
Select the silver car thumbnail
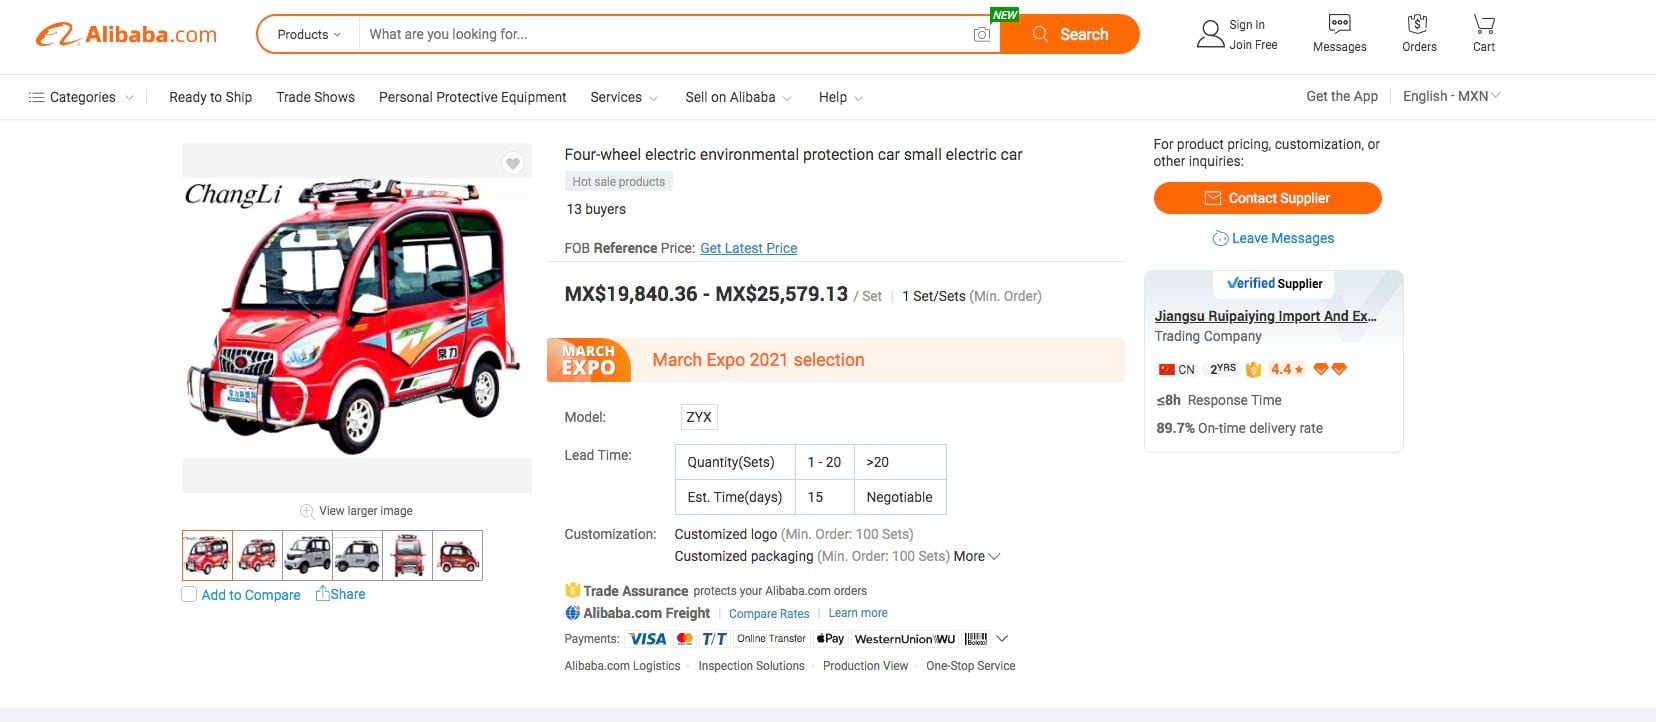coord(308,555)
